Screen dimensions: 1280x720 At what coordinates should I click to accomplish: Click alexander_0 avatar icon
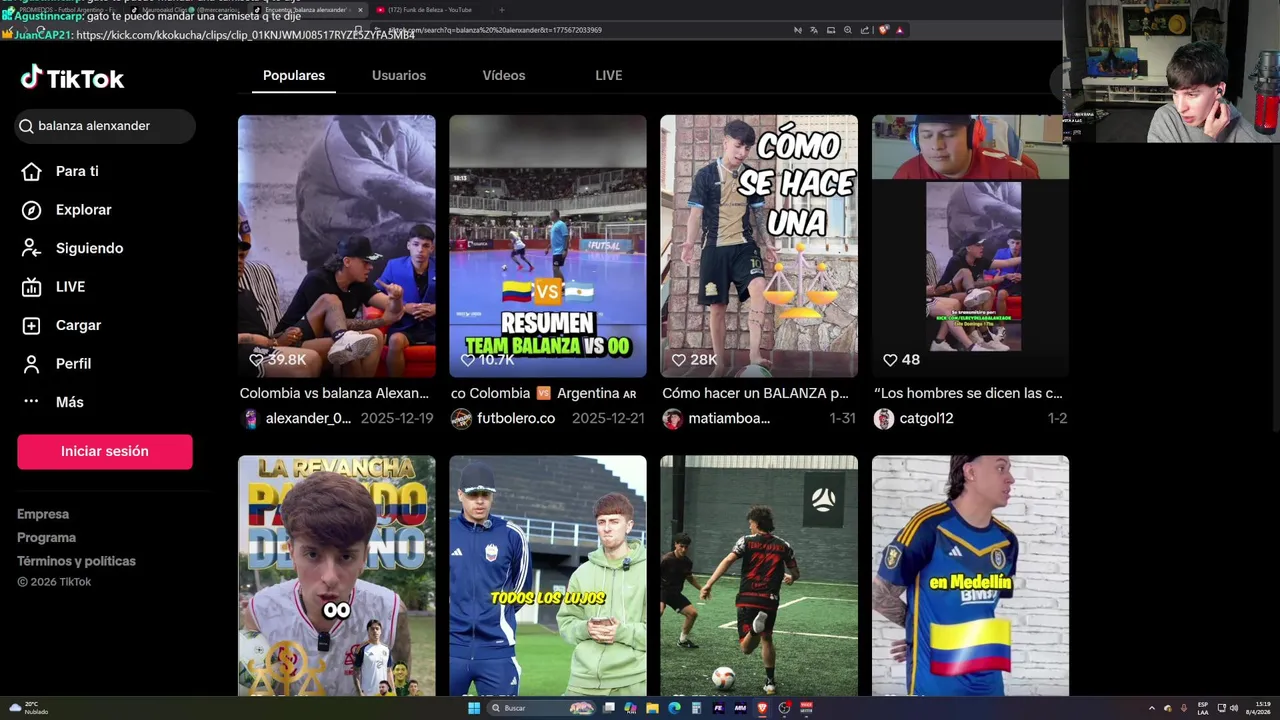[x=250, y=419]
